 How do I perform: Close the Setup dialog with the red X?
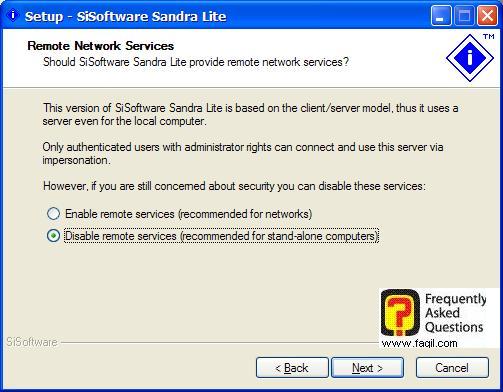click(x=487, y=16)
